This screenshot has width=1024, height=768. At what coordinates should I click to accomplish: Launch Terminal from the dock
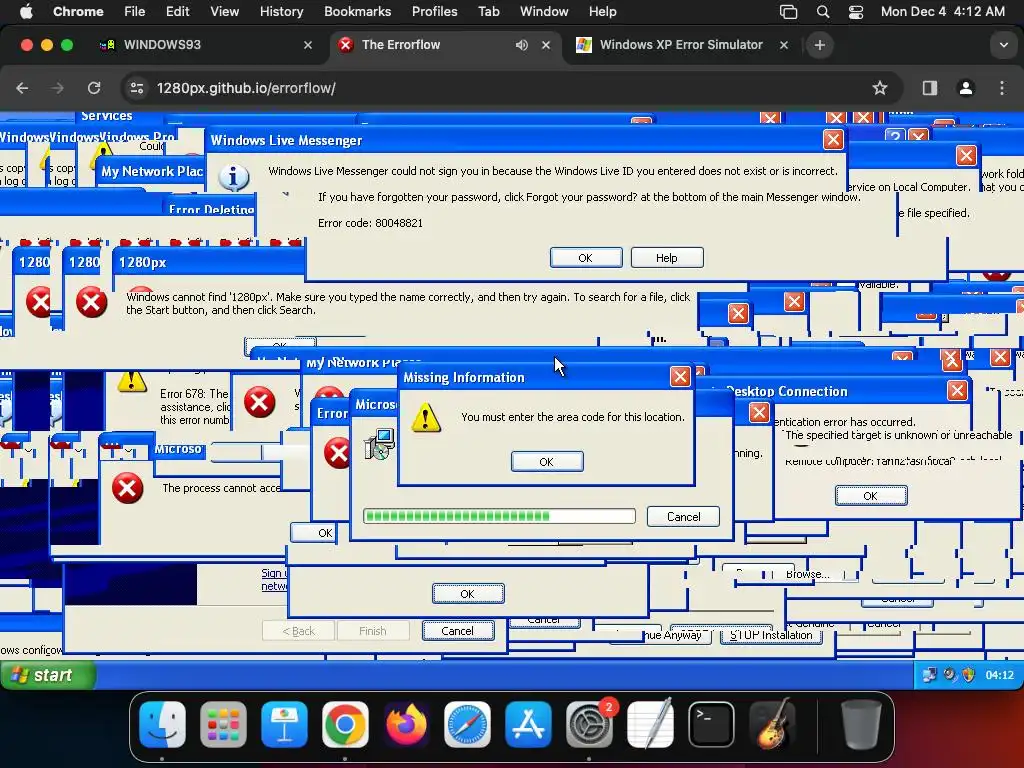711,724
